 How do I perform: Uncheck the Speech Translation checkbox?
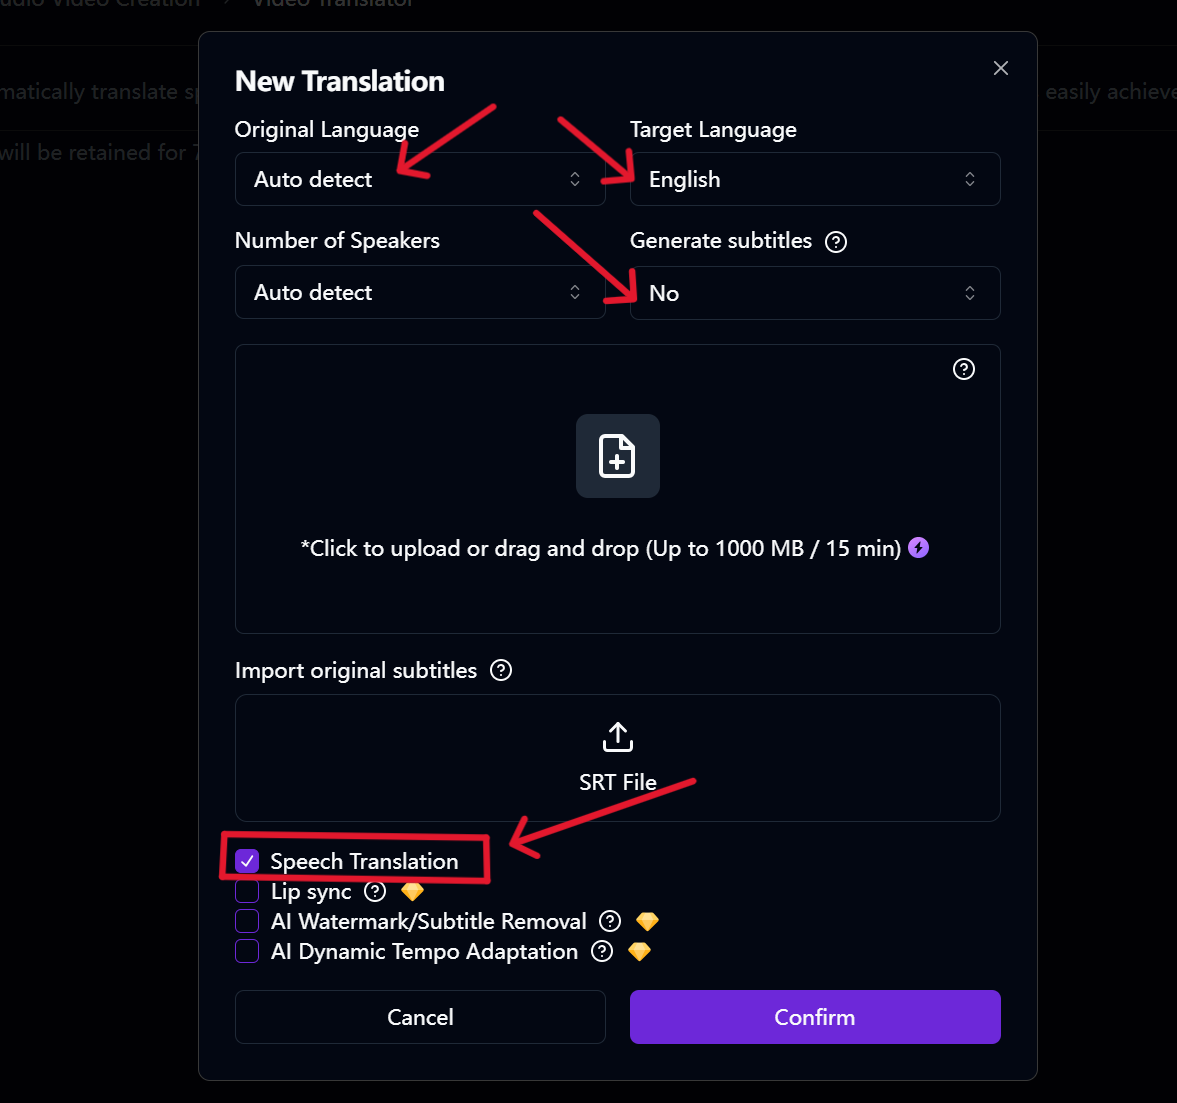[x=247, y=861]
